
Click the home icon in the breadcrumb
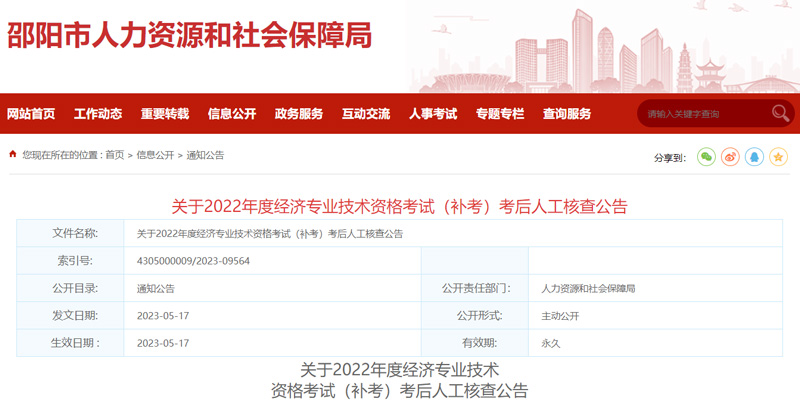pyautogui.click(x=13, y=155)
